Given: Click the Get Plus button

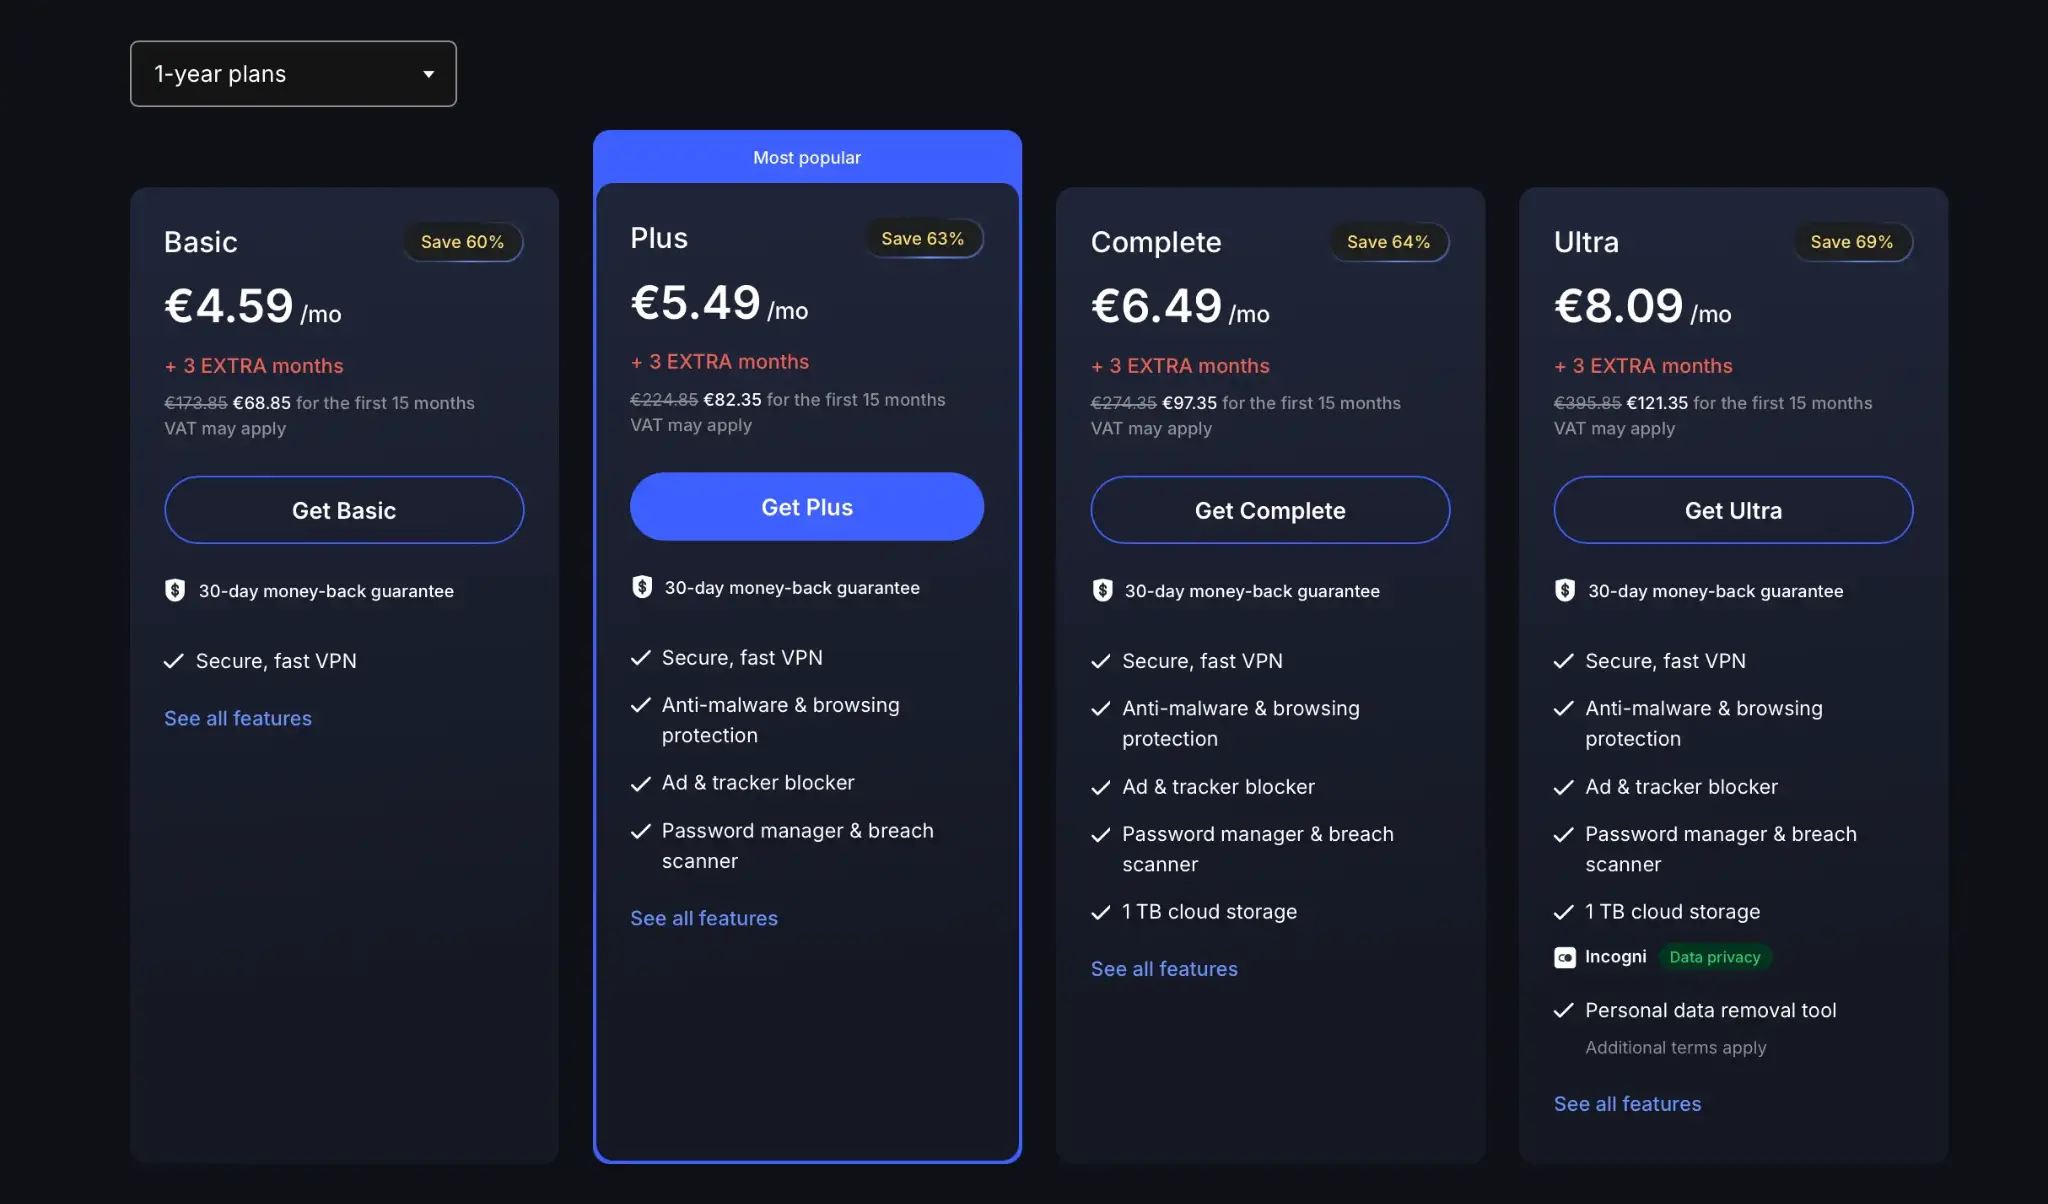Looking at the screenshot, I should [806, 507].
